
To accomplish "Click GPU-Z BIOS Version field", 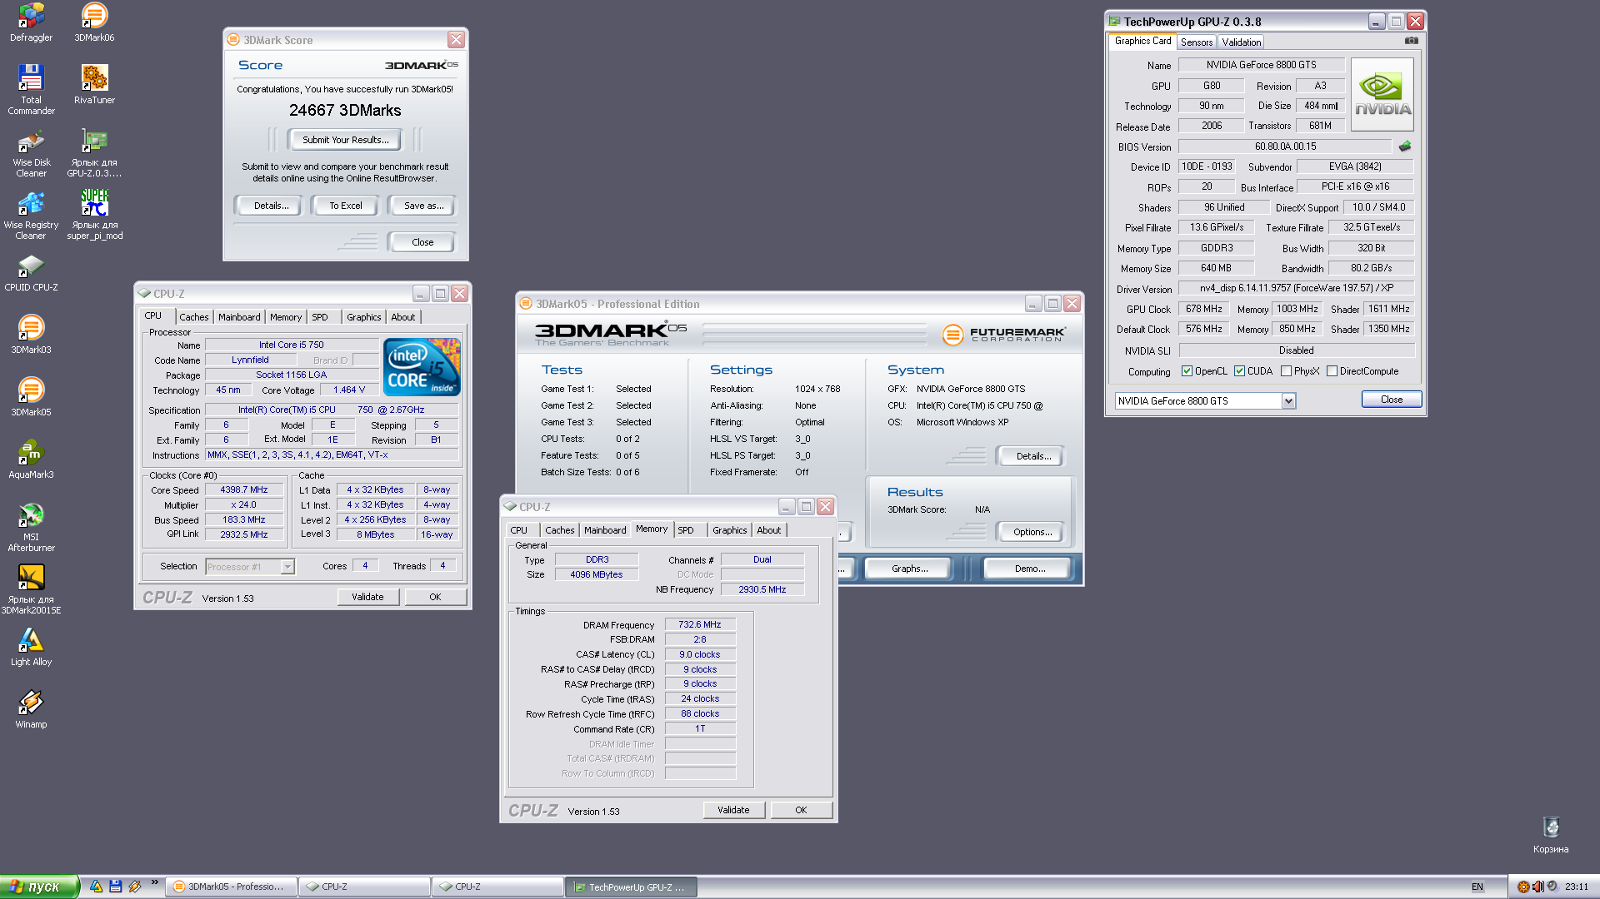I will 1285,146.
